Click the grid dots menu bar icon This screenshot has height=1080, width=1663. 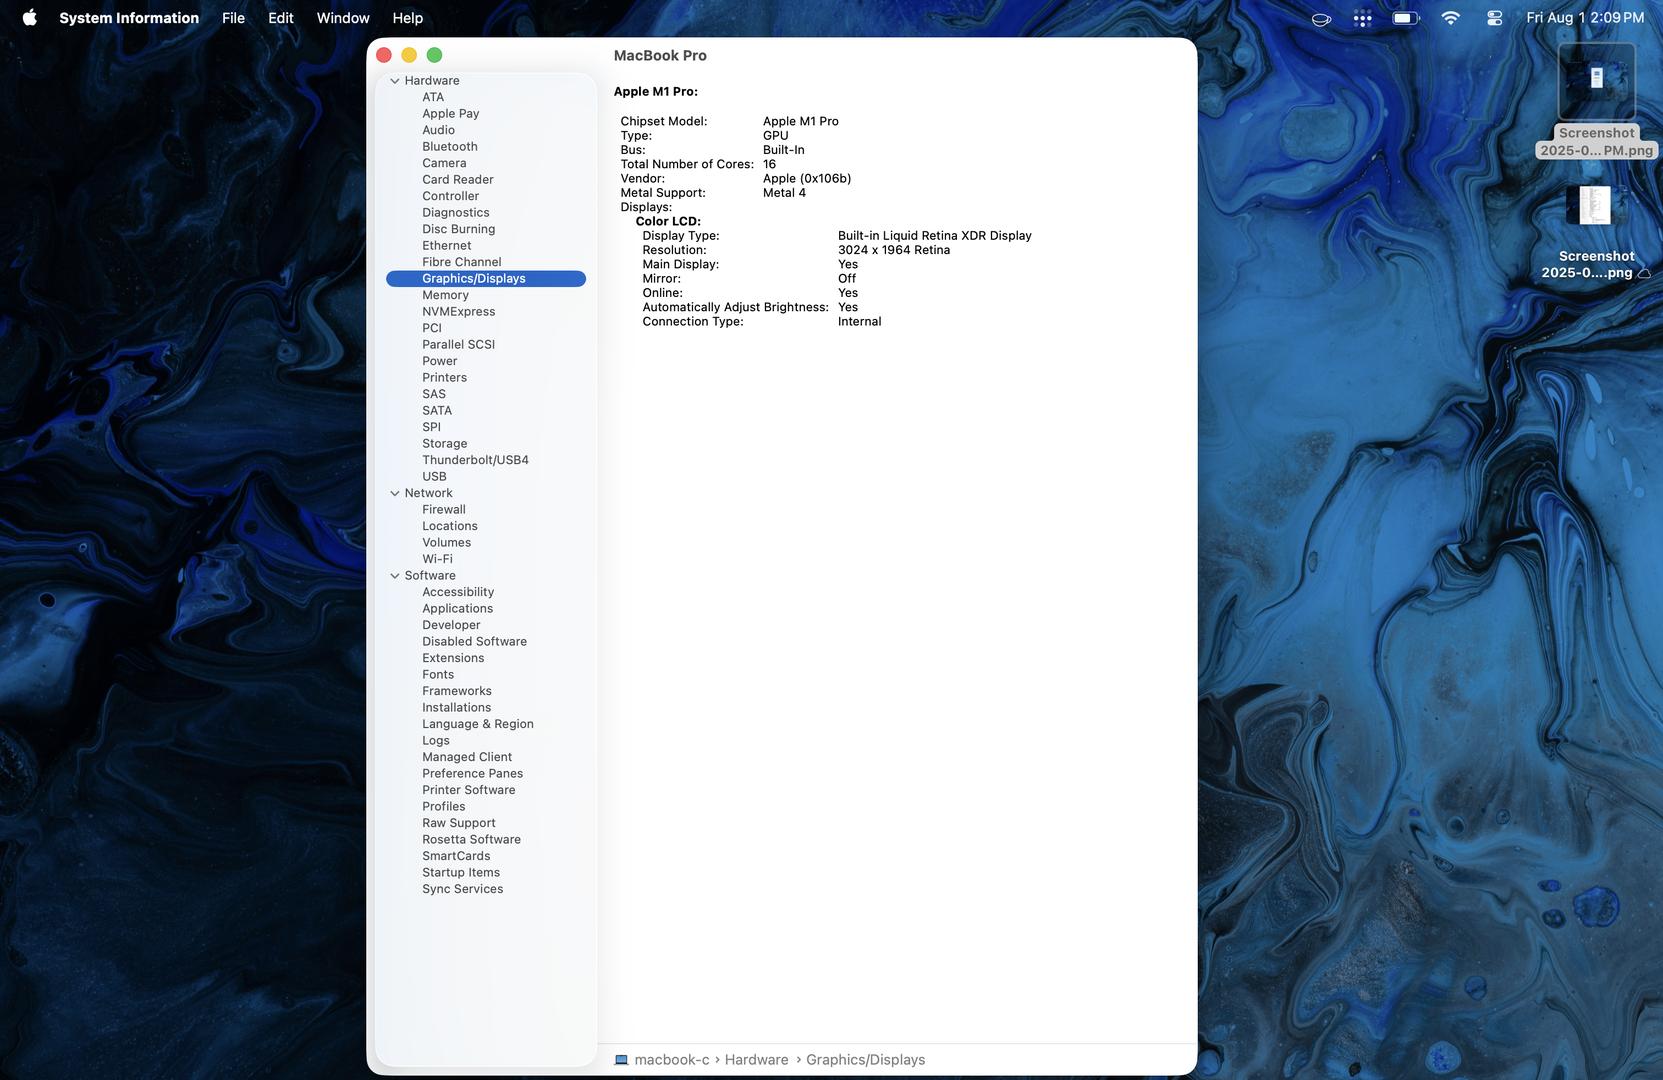pos(1362,18)
